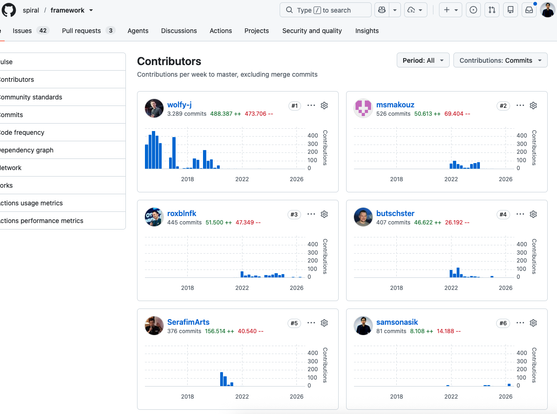Open the Insights tab
This screenshot has height=414, width=557.
pyautogui.click(x=367, y=31)
